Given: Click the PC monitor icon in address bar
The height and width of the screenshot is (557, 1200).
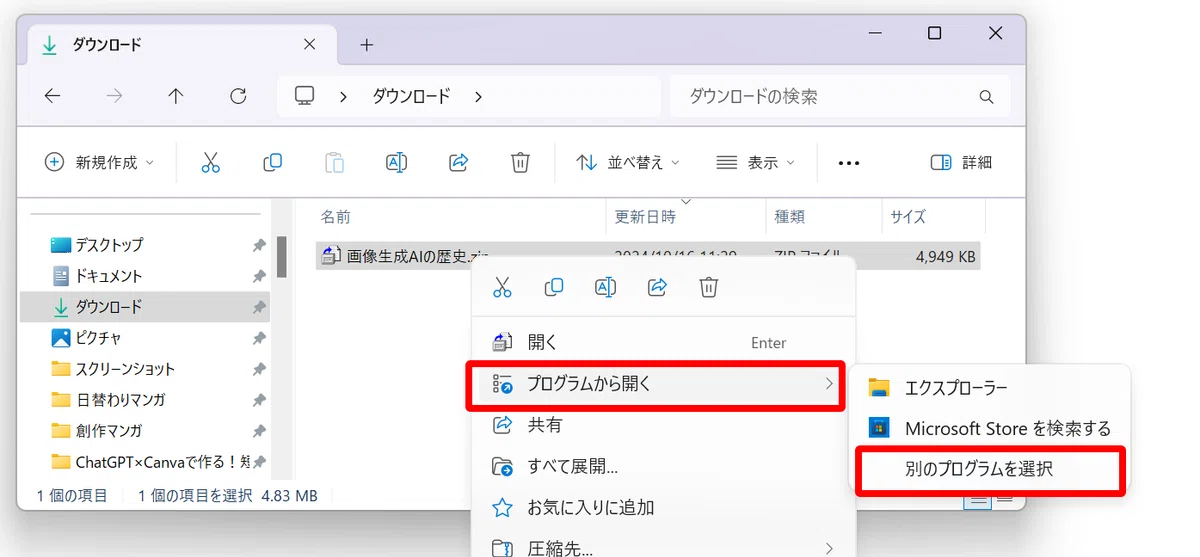Looking at the screenshot, I should pos(305,96).
